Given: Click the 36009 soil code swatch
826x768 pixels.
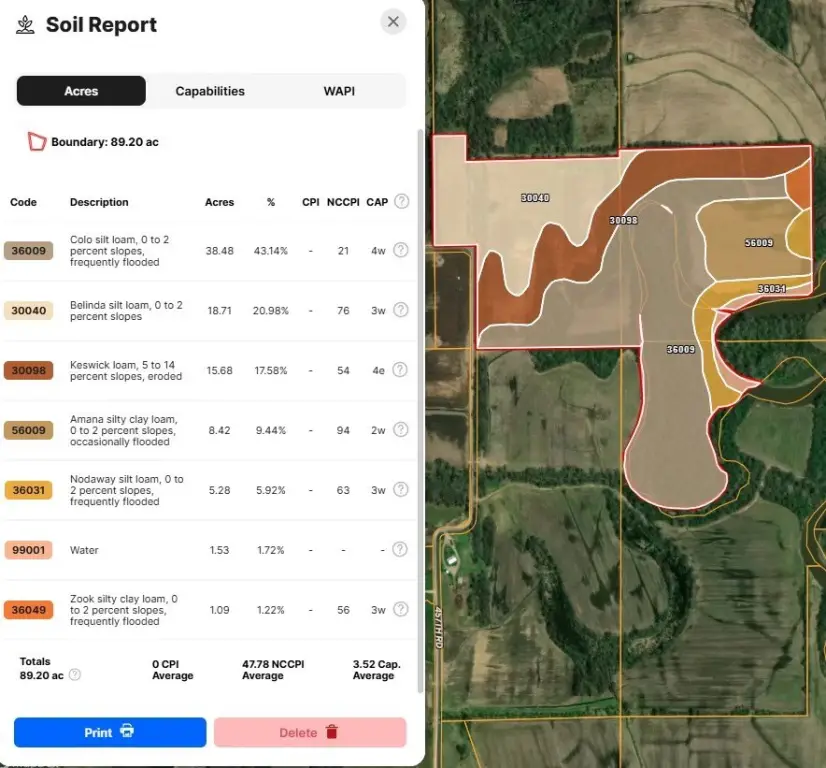Looking at the screenshot, I should coord(29,251).
